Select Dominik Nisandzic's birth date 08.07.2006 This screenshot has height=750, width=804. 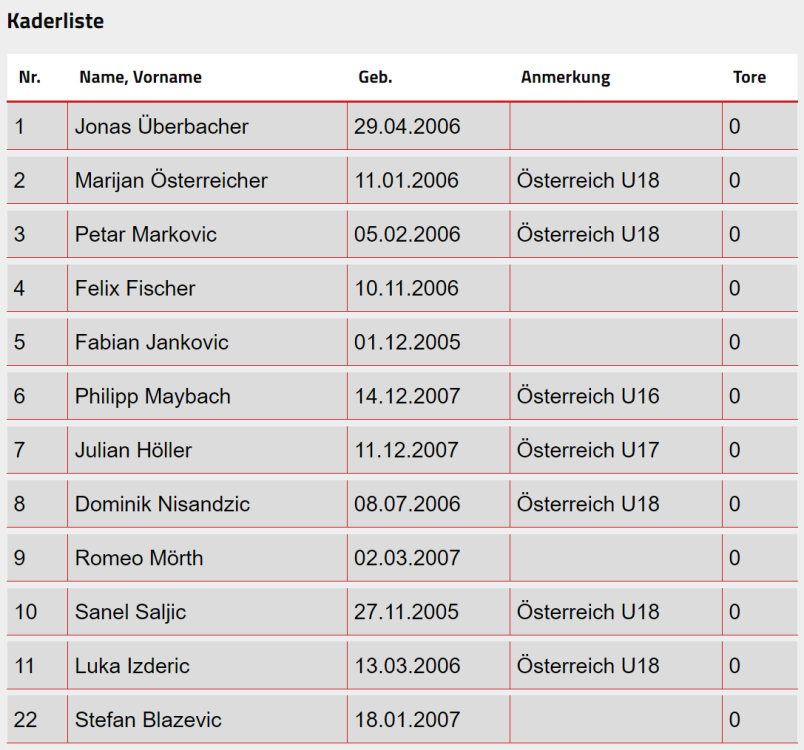coord(407,505)
